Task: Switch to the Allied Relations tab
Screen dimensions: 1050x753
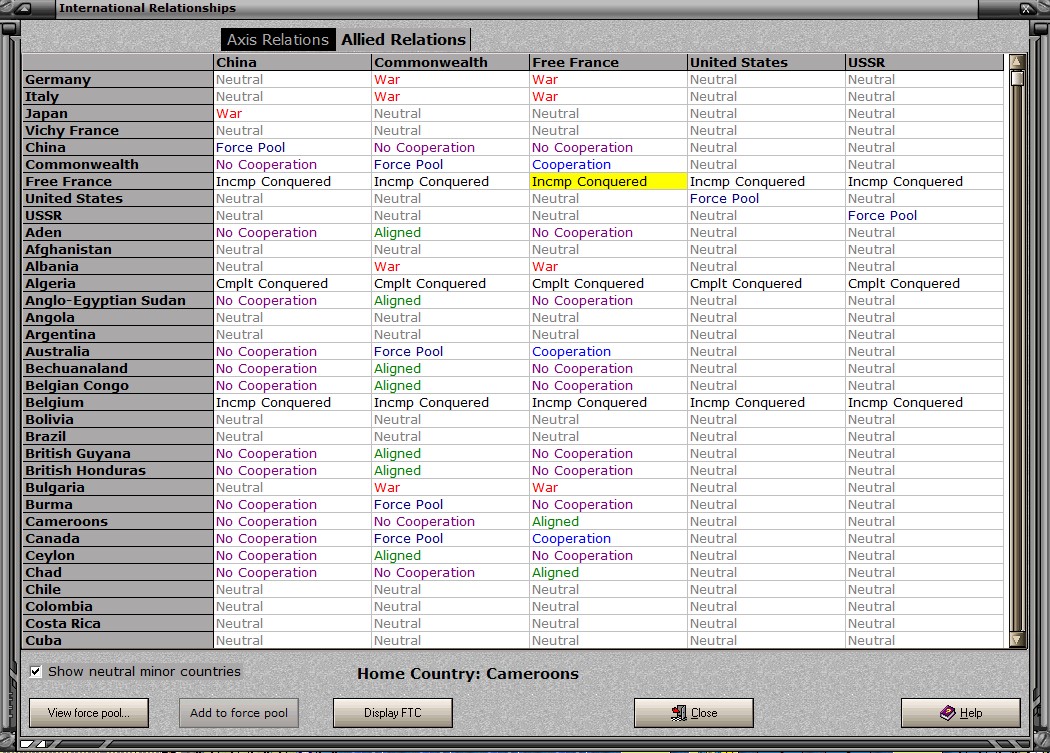Action: (403, 40)
